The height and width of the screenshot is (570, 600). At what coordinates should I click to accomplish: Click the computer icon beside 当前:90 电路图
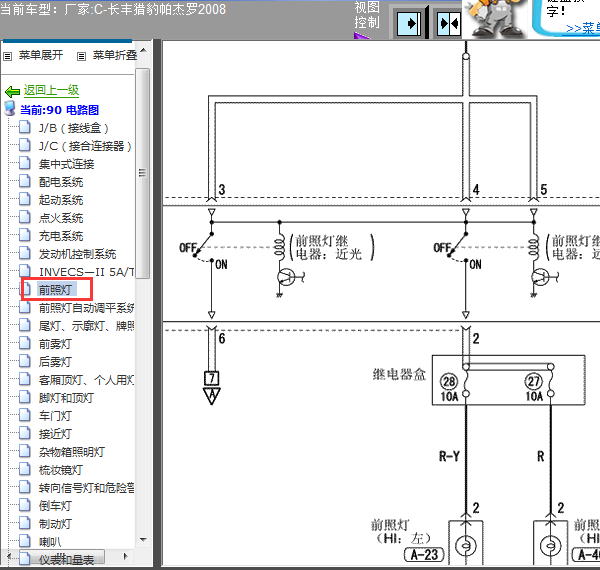[10, 109]
